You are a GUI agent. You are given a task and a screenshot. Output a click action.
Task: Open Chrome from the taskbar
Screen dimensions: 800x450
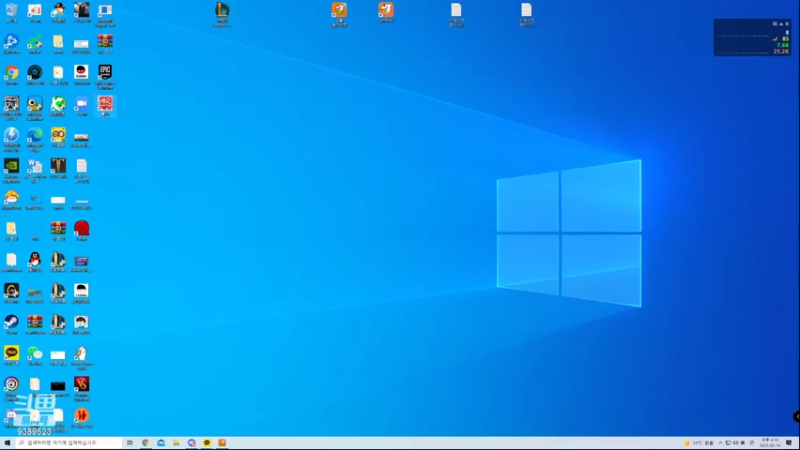pos(145,443)
